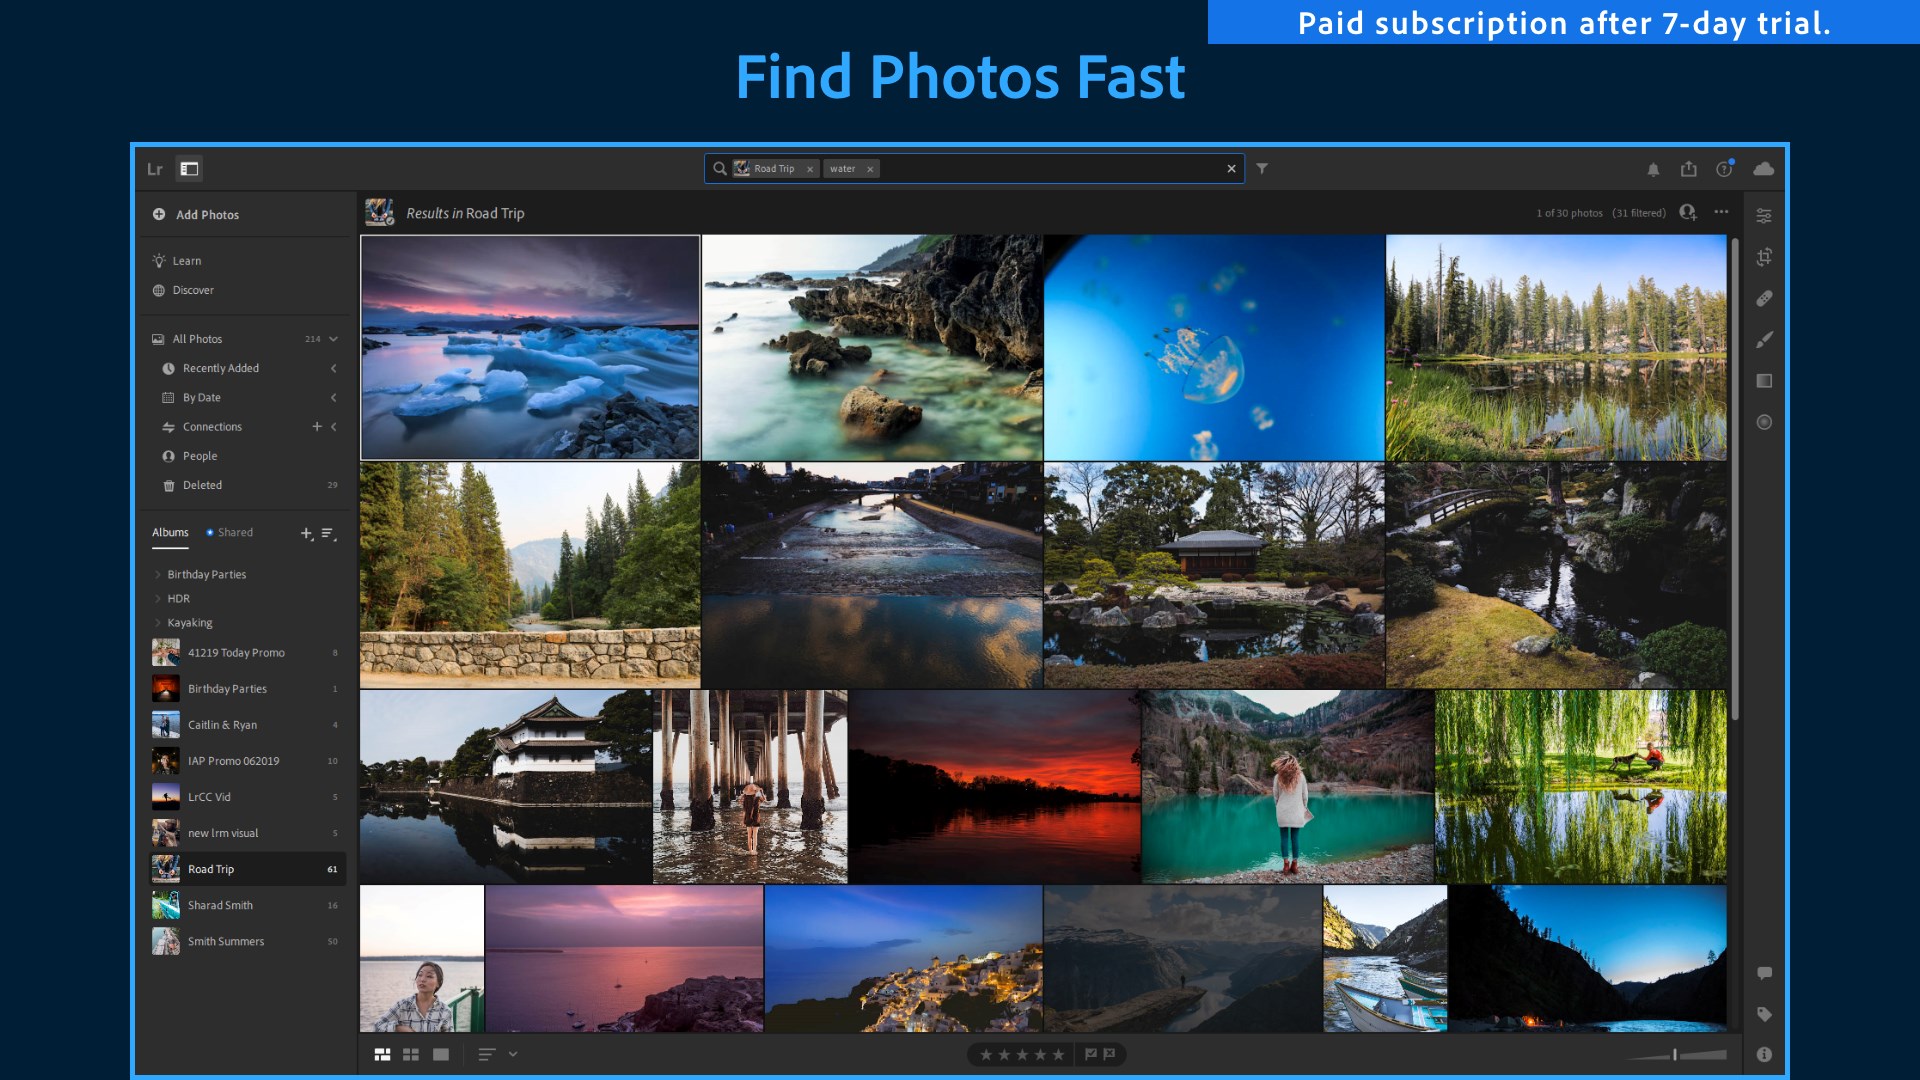Select the Healing brush tool
This screenshot has height=1080, width=1920.
click(x=1764, y=298)
